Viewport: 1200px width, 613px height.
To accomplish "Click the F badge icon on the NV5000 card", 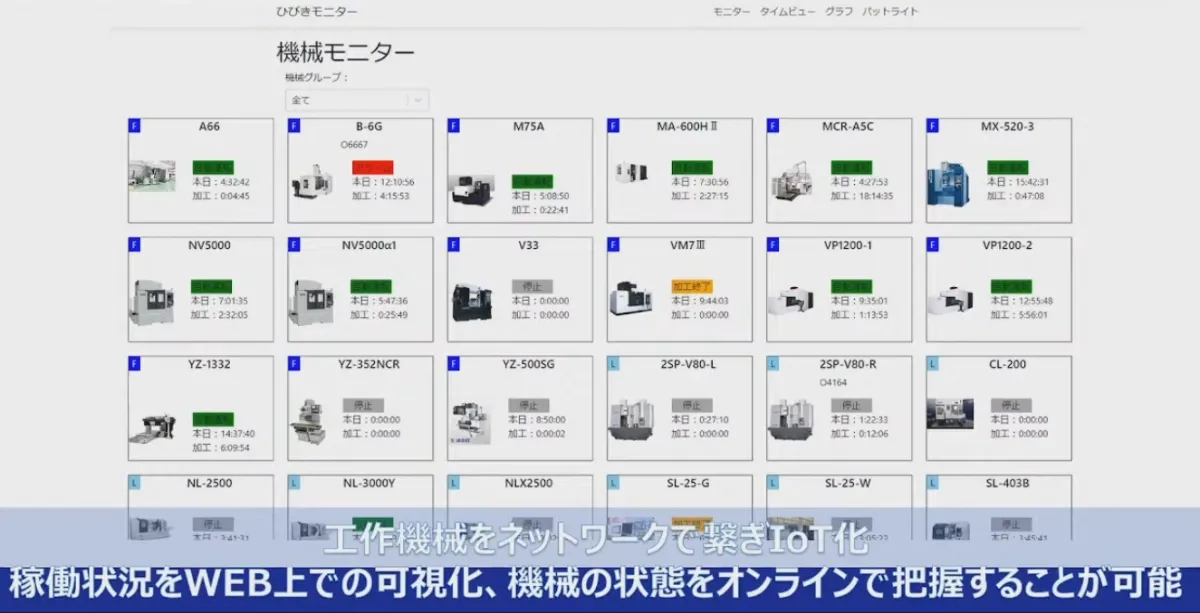I will (134, 245).
